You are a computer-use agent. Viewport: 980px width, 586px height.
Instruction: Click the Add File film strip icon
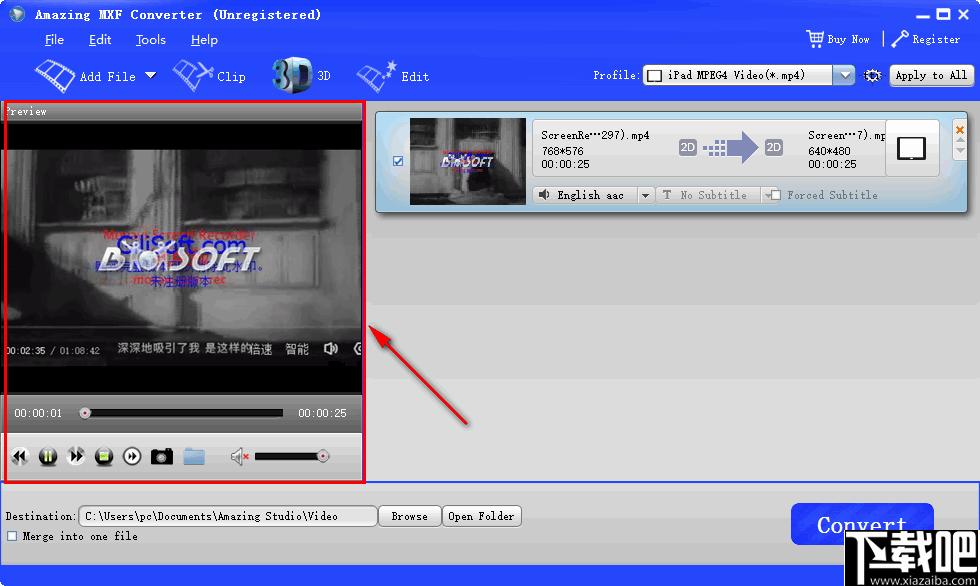pyautogui.click(x=55, y=76)
